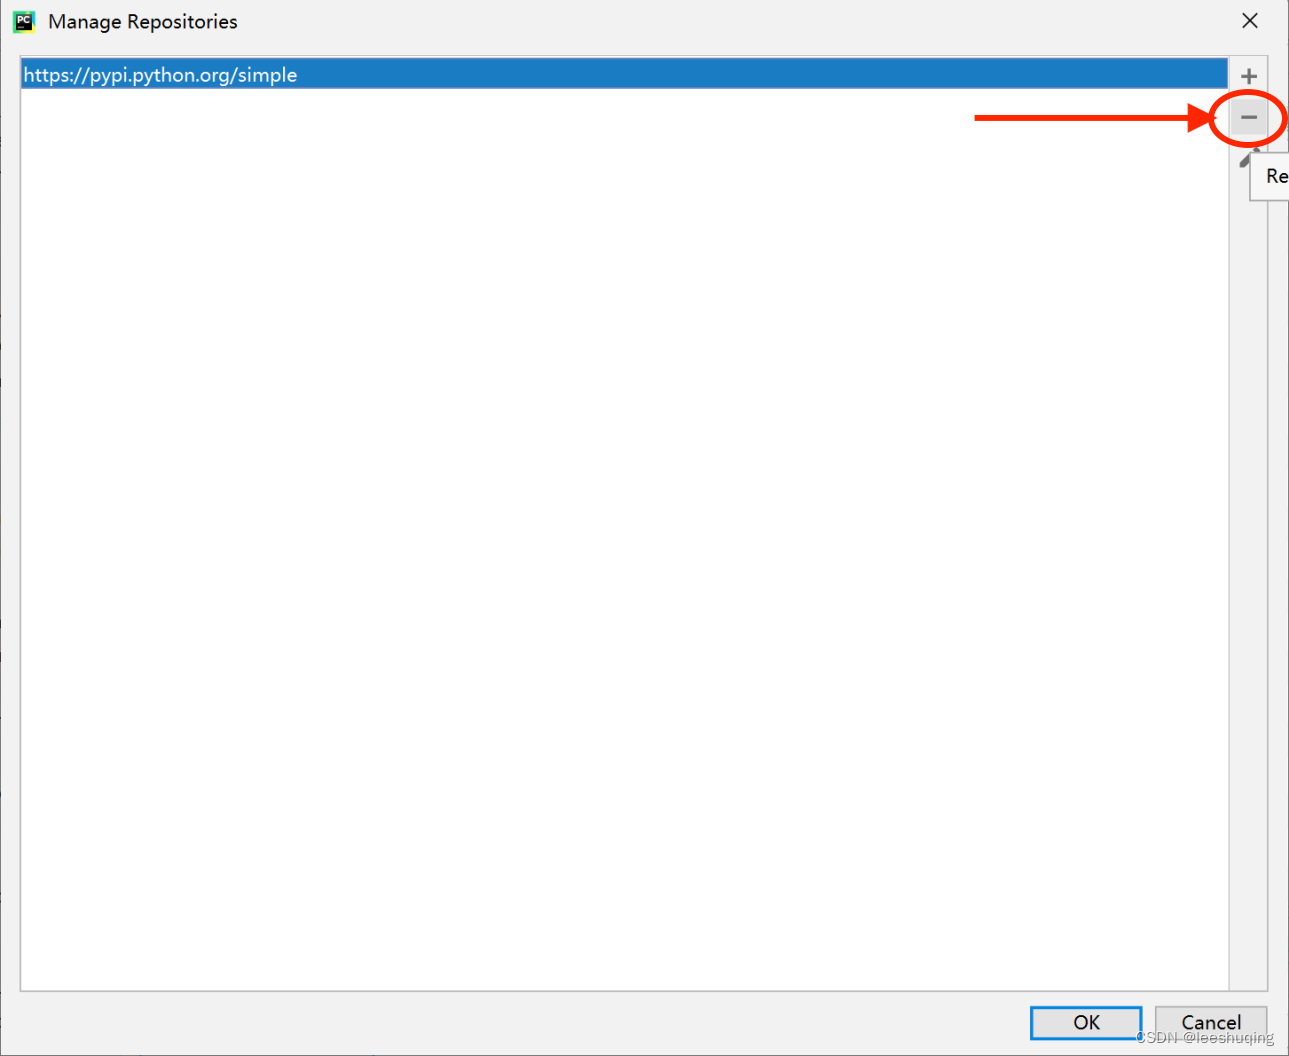Click the plus icon to add repository
The image size is (1289, 1056).
coord(1248,76)
